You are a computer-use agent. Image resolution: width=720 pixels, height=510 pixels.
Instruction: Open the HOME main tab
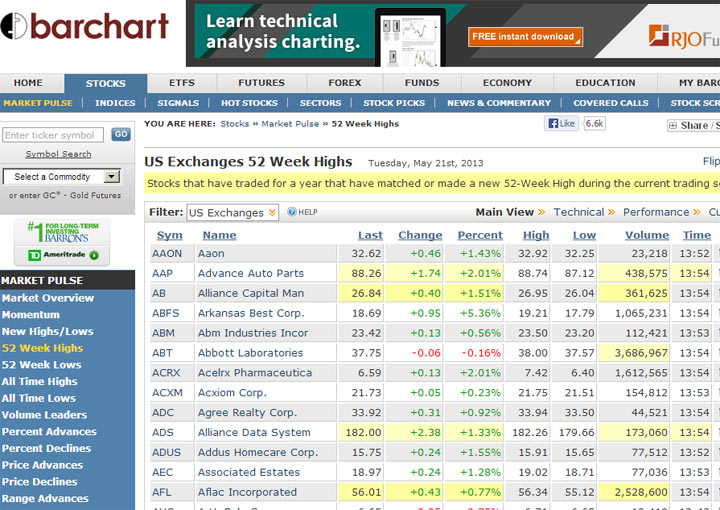28,83
